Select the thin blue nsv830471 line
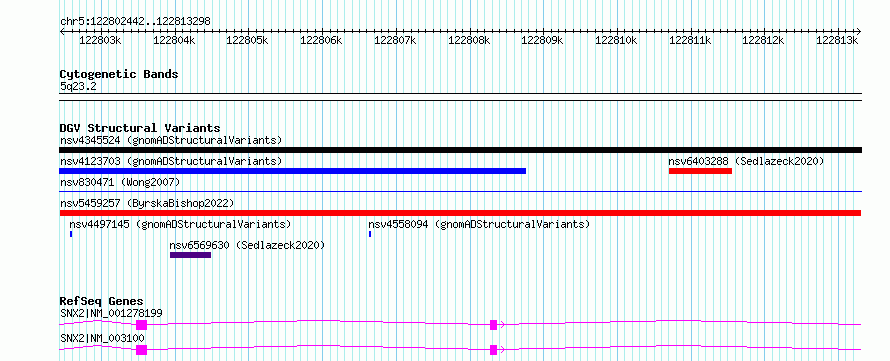Viewport: 890px width, 361px height. [x=460, y=192]
